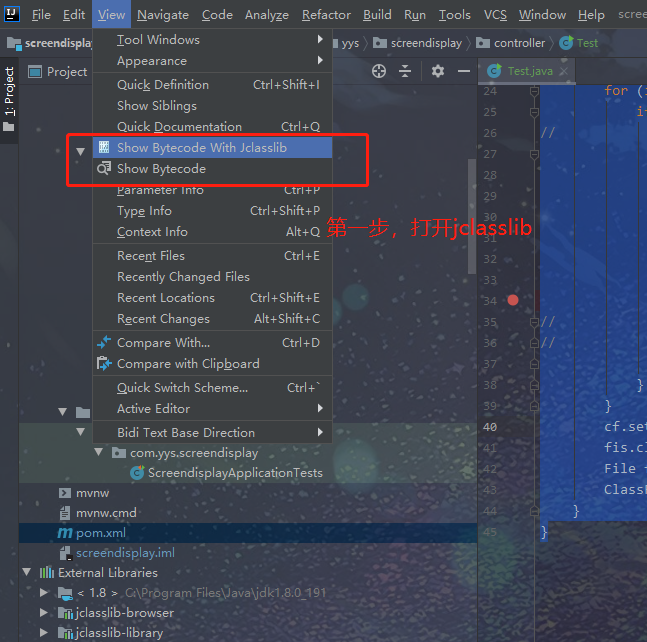Open the Build menu
The width and height of the screenshot is (647, 642).
pos(377,15)
